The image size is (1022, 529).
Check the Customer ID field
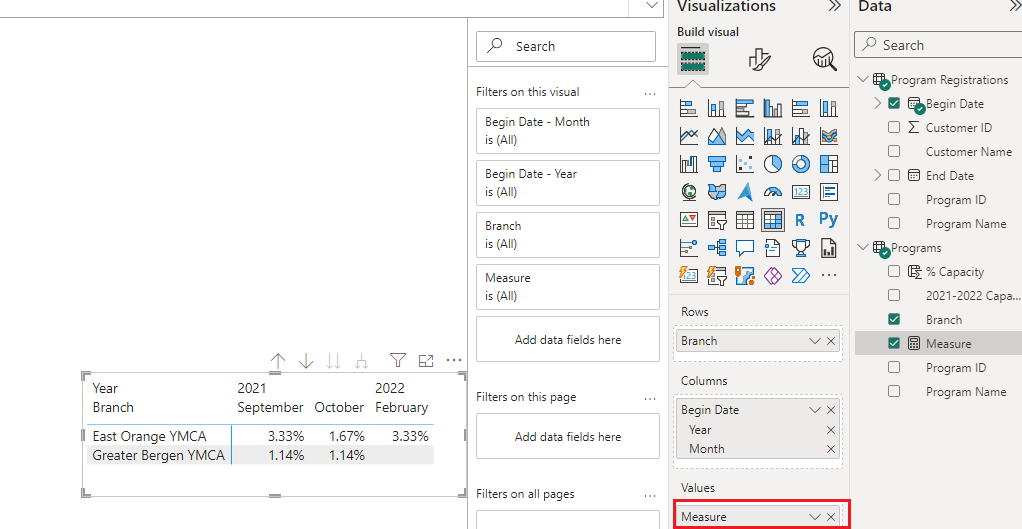(894, 128)
